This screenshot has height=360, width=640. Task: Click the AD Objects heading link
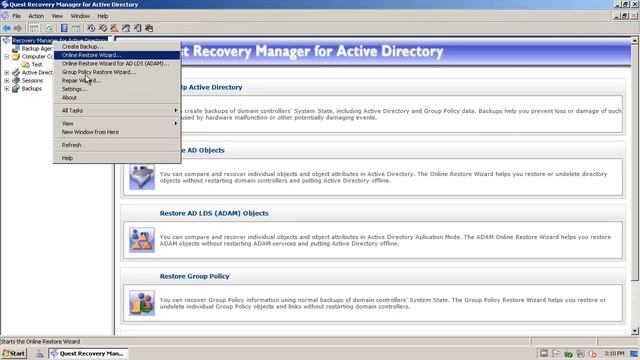(203, 150)
